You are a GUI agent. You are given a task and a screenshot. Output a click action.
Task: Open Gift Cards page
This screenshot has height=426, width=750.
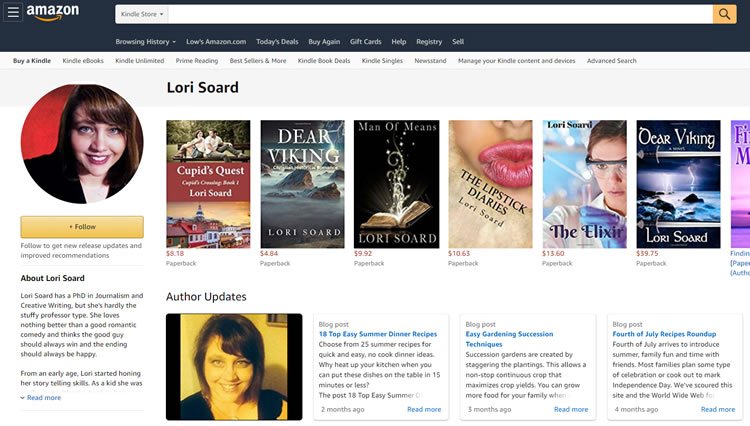click(x=365, y=42)
